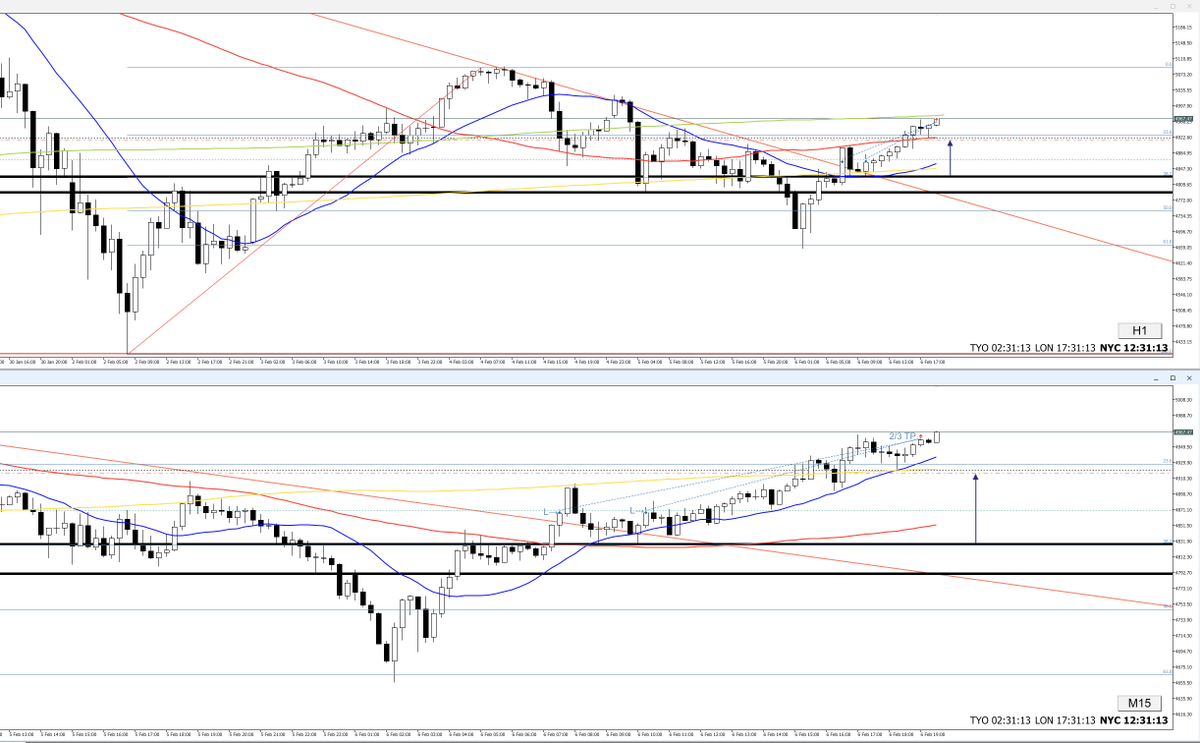Click the 4922.60 price on H1 scale
This screenshot has width=1200, height=743.
coord(1184,137)
